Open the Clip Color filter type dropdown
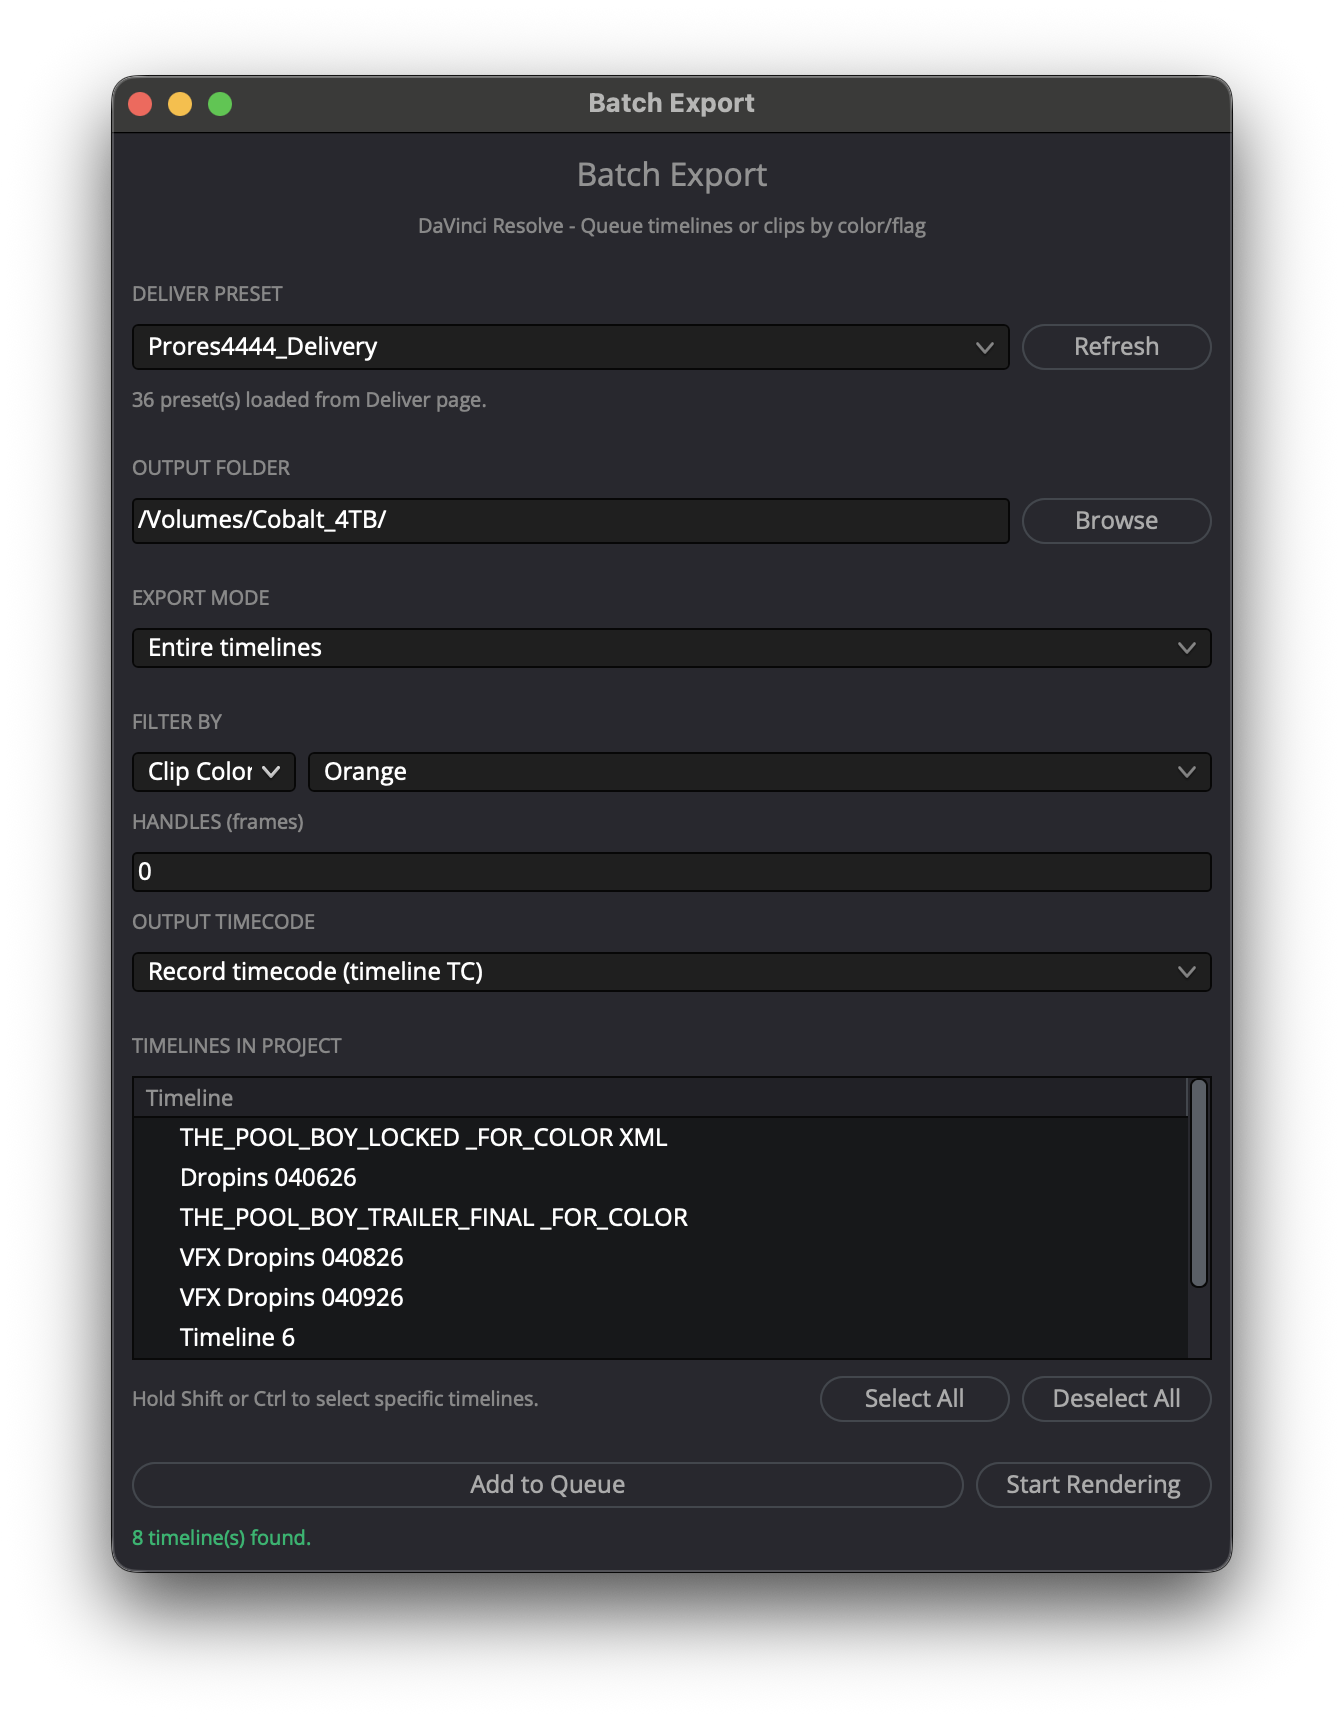 (x=213, y=772)
